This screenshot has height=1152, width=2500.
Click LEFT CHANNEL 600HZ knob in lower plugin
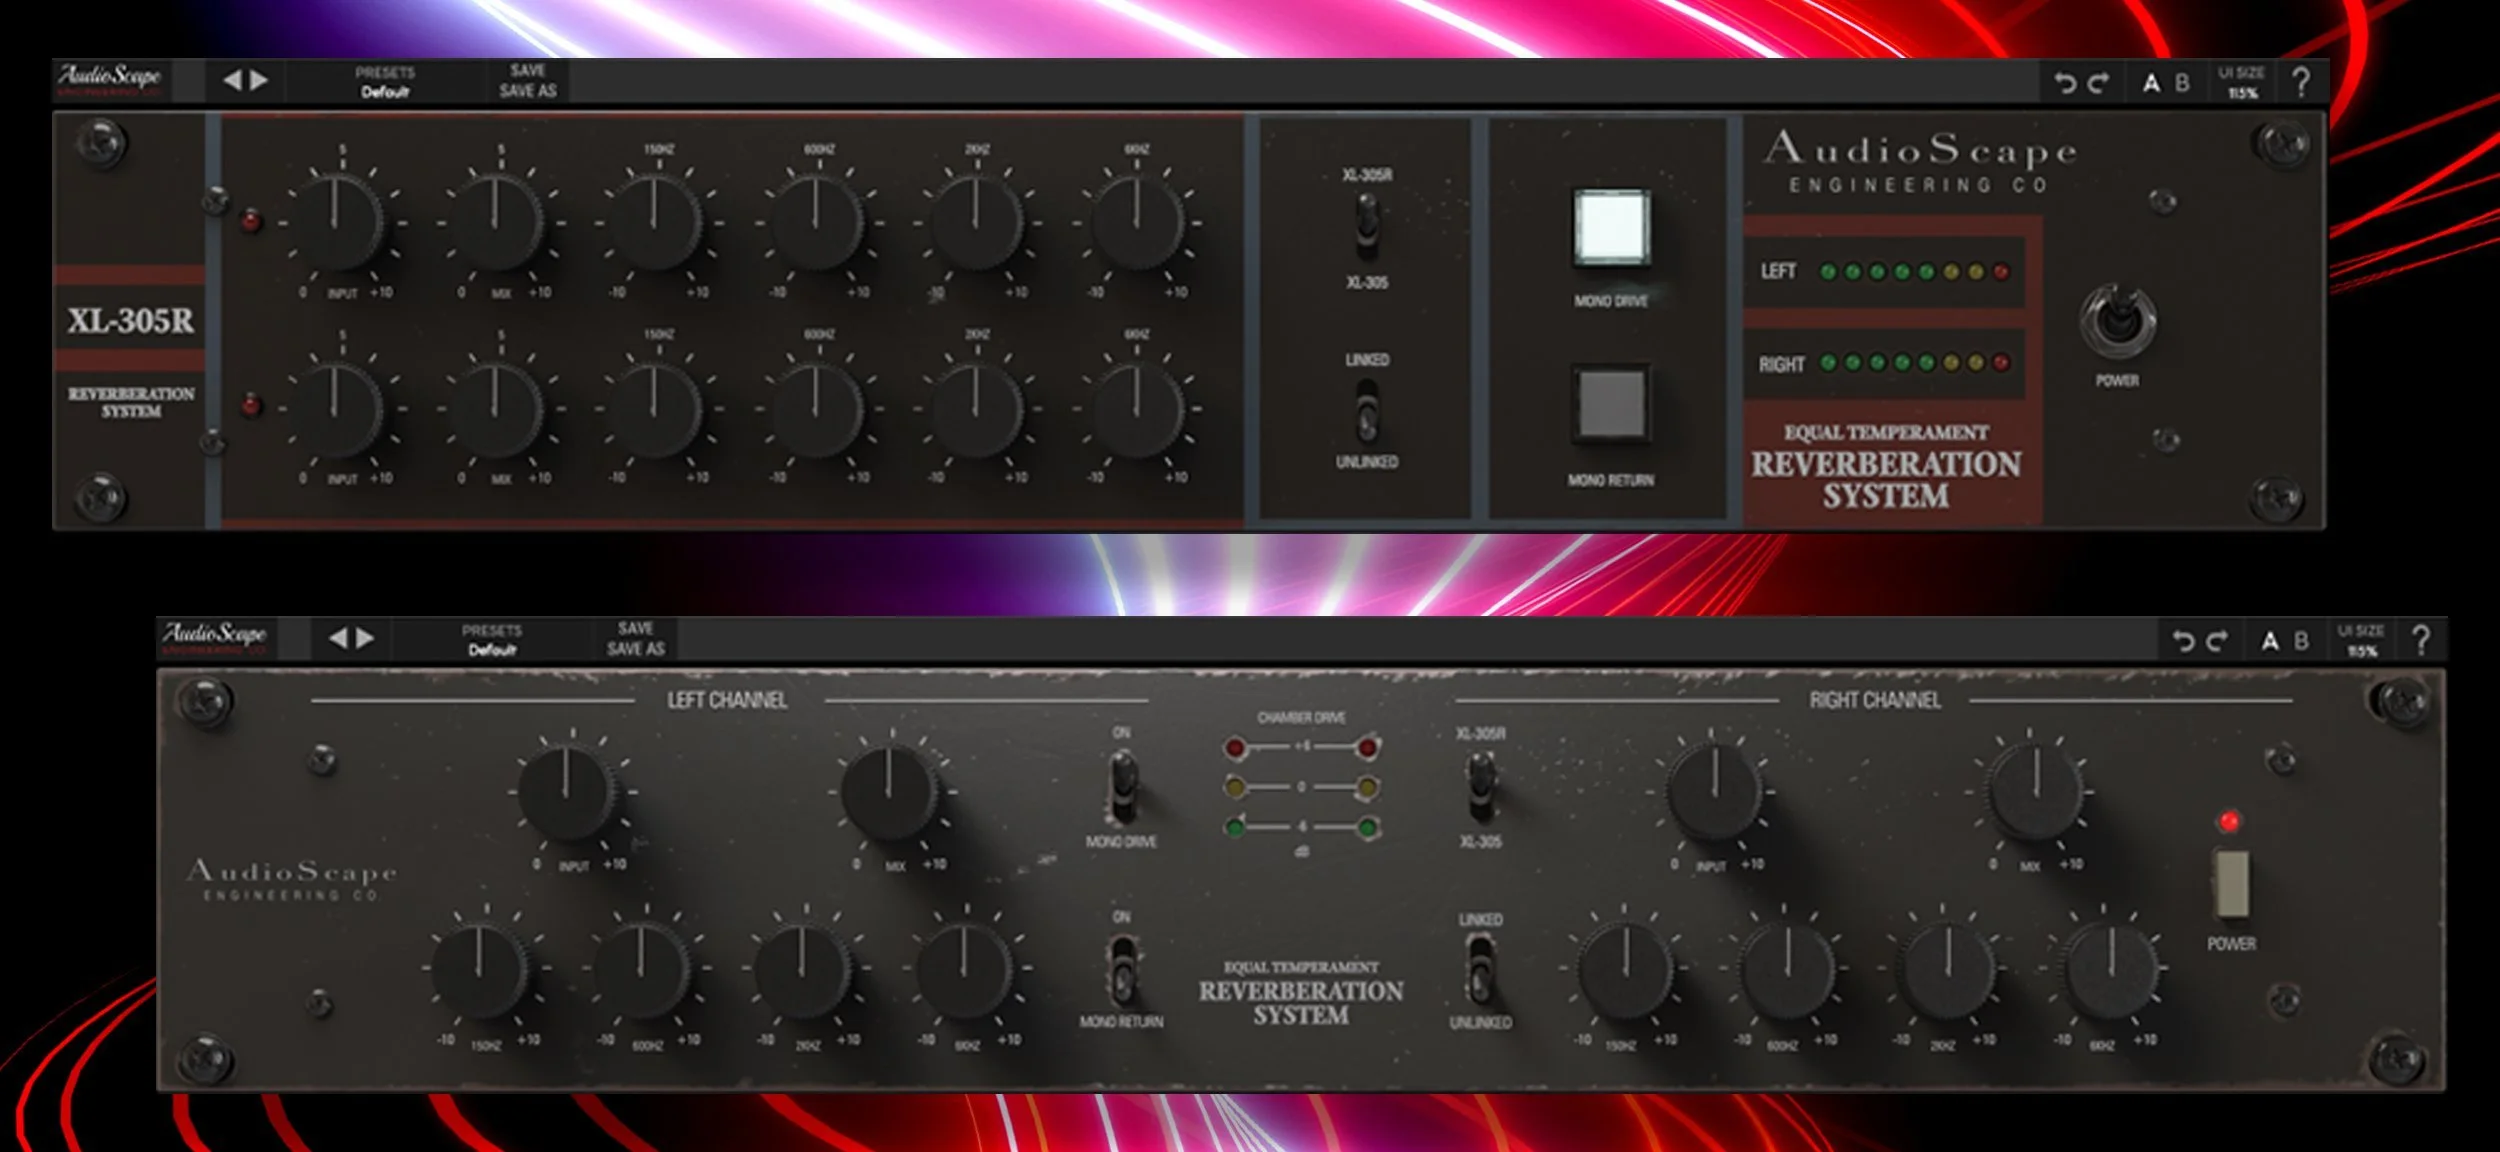pyautogui.click(x=643, y=969)
